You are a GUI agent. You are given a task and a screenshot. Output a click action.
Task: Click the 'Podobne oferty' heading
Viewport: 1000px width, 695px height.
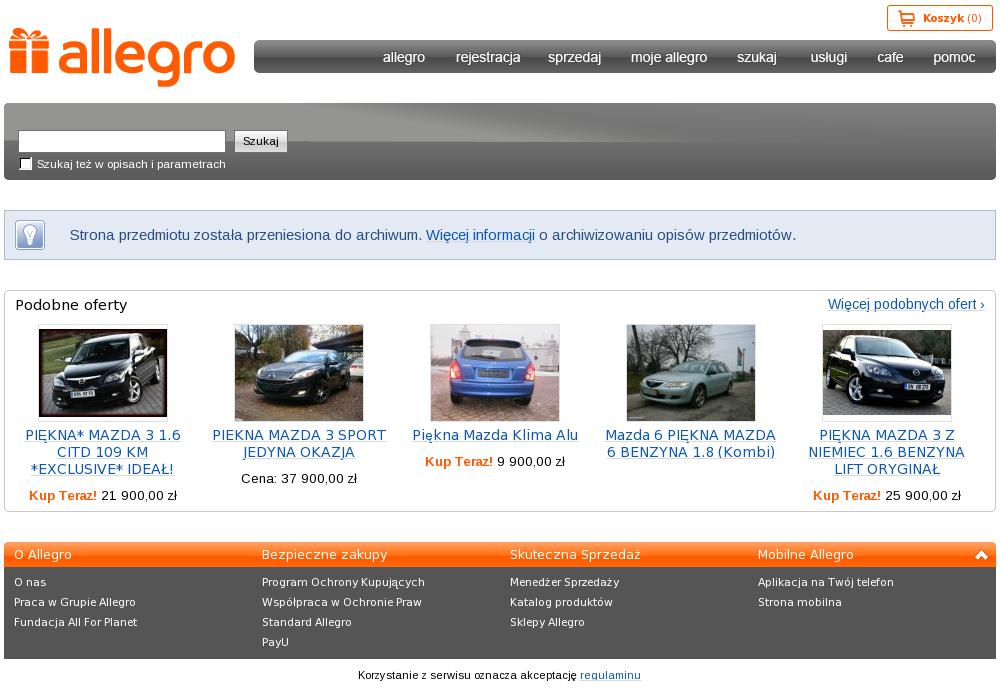click(x=71, y=305)
